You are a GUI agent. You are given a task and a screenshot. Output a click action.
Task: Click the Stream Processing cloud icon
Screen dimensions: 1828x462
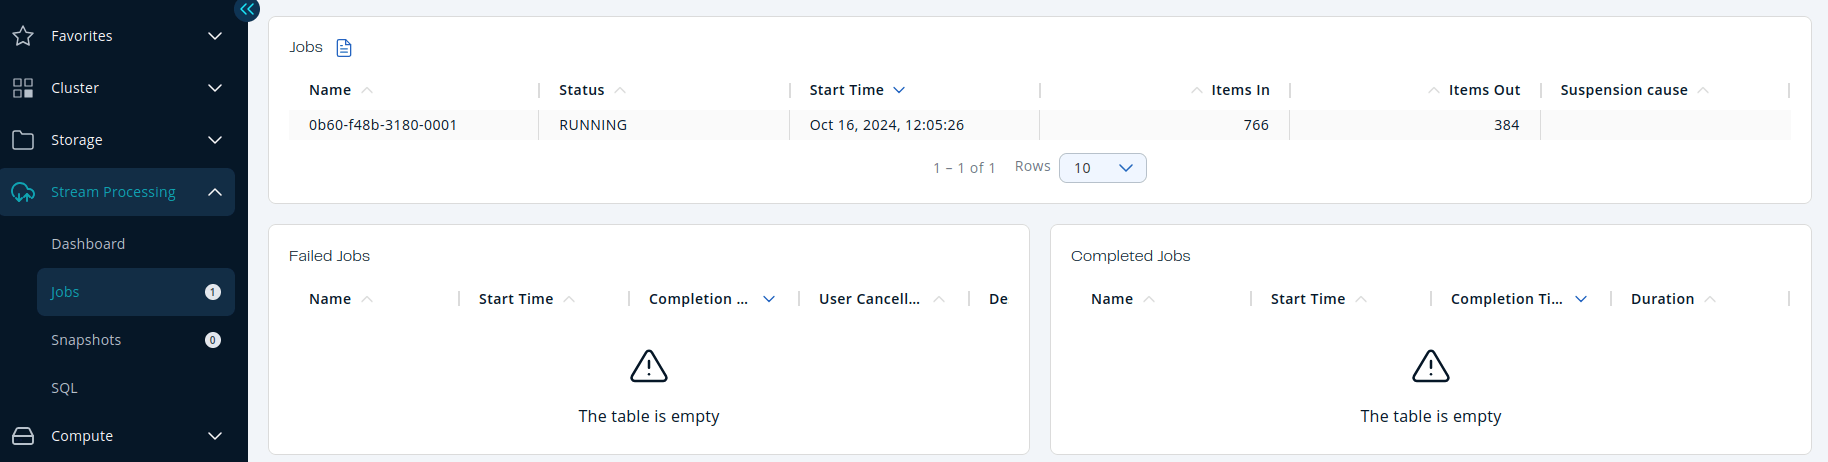point(23,192)
